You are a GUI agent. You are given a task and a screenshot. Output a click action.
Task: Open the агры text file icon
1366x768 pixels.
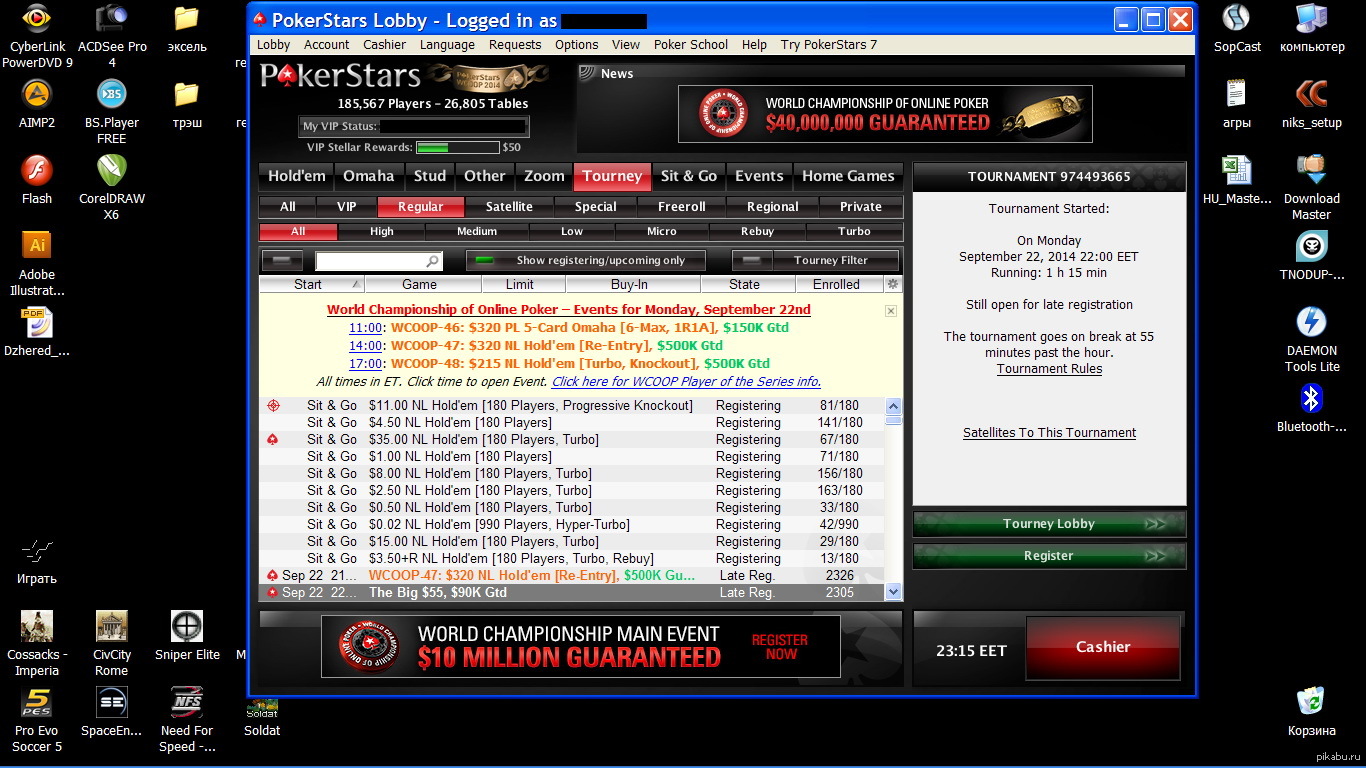pos(1237,95)
